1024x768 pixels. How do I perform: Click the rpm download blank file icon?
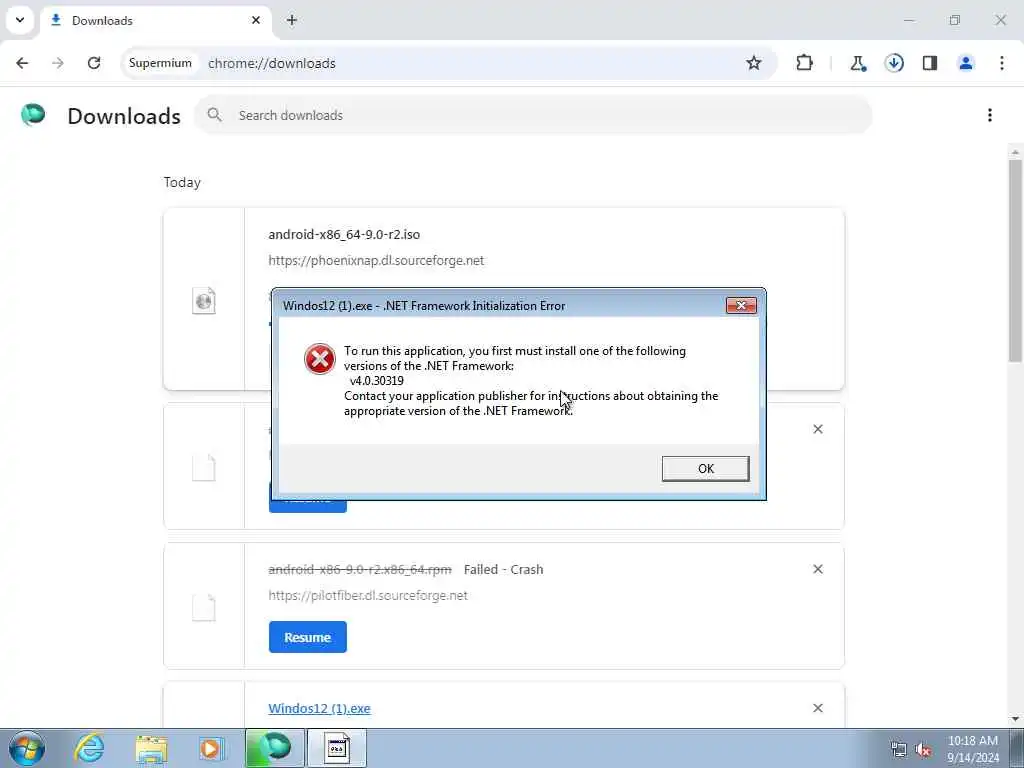click(x=204, y=607)
